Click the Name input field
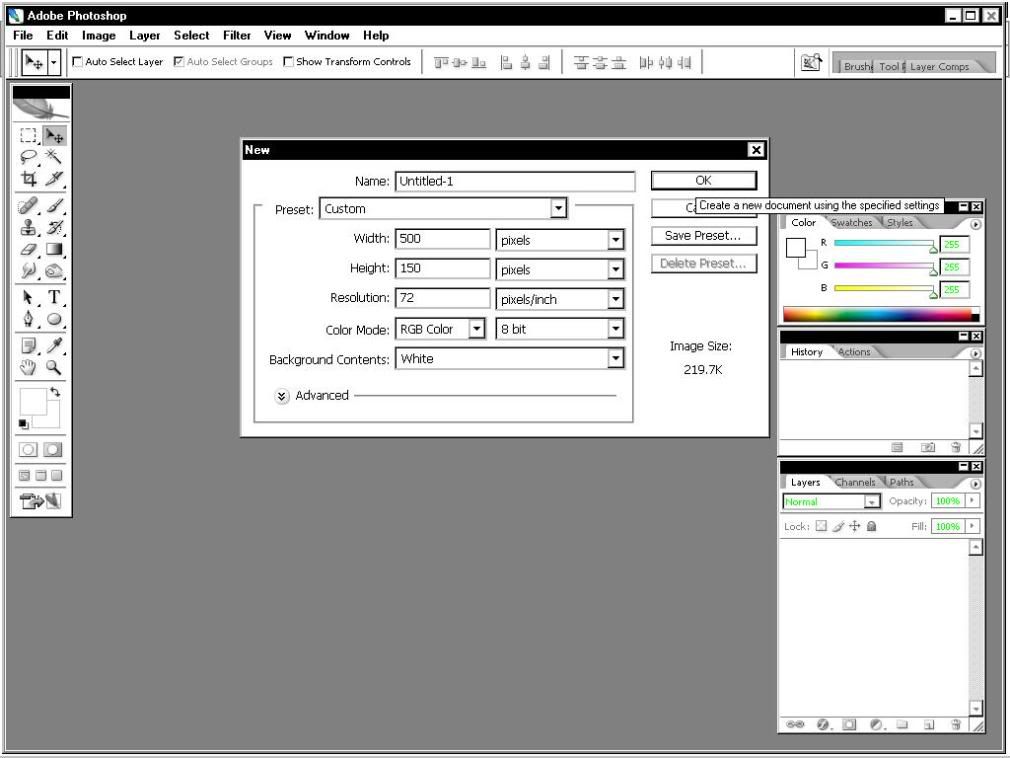1010x758 pixels. coord(515,181)
